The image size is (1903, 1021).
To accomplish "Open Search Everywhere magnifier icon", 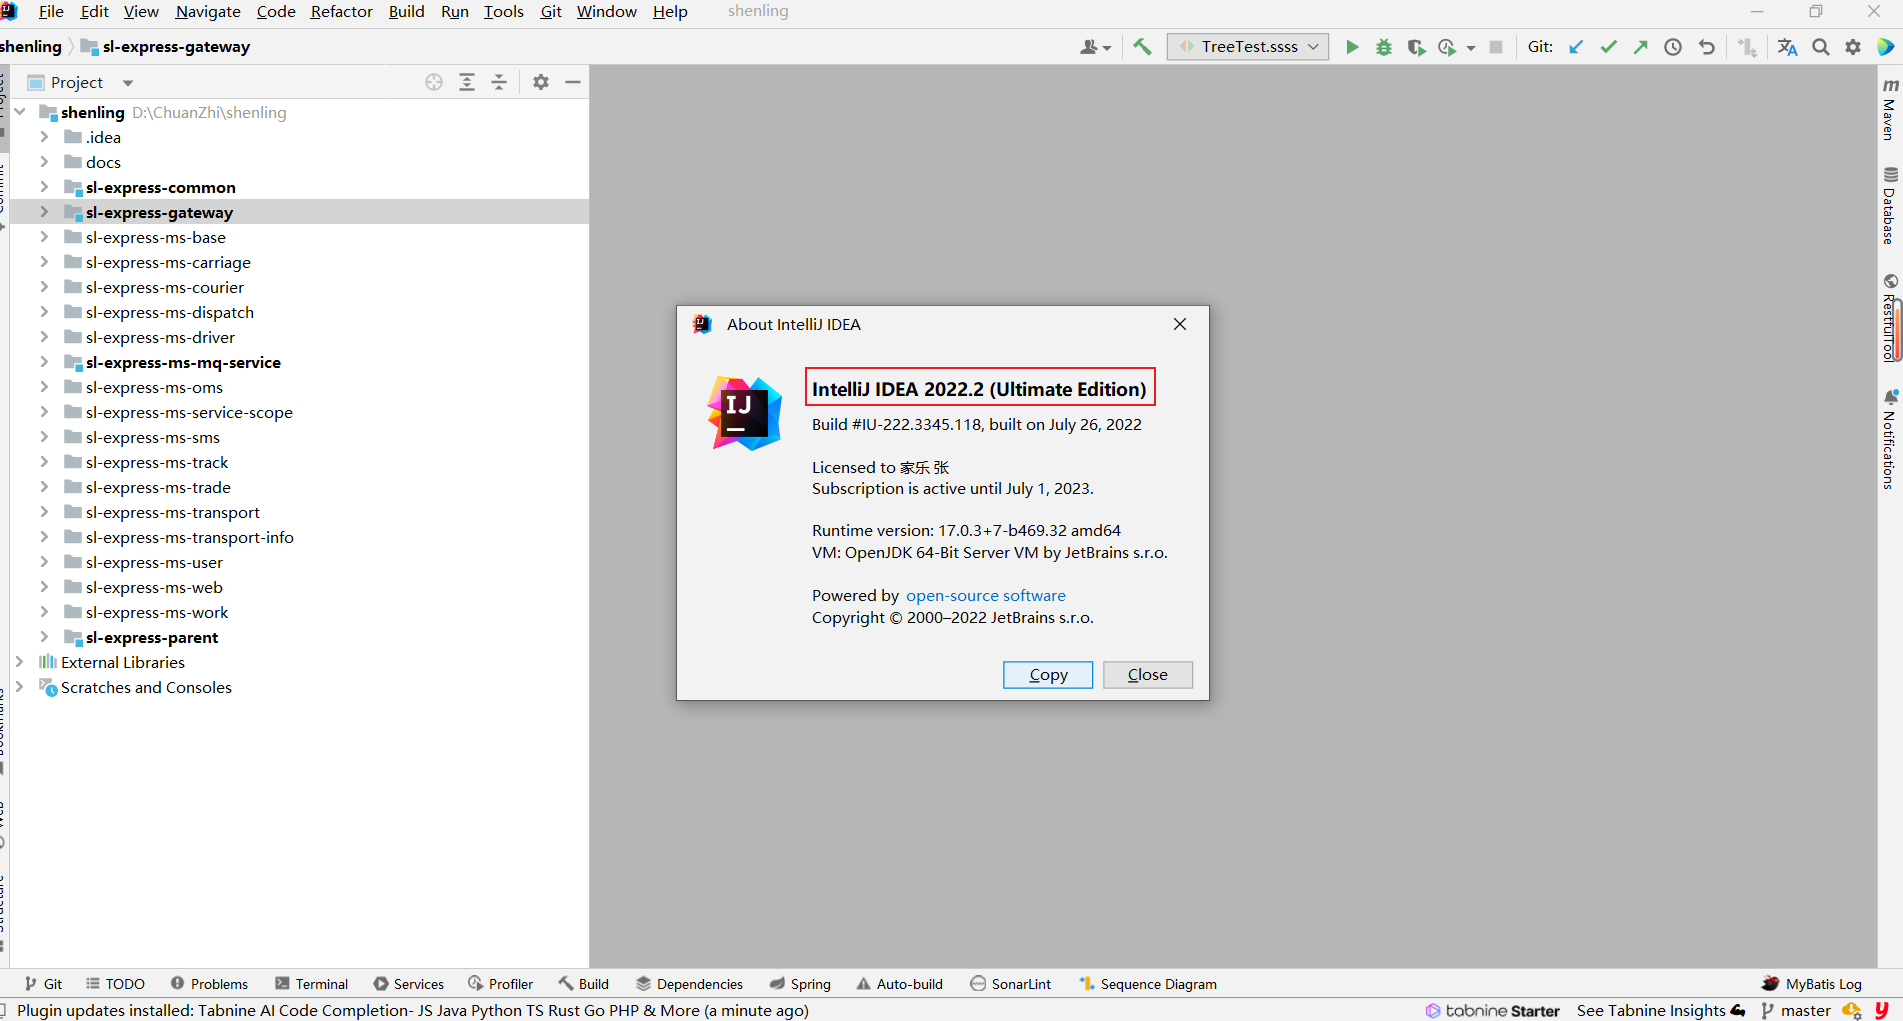I will click(1821, 47).
